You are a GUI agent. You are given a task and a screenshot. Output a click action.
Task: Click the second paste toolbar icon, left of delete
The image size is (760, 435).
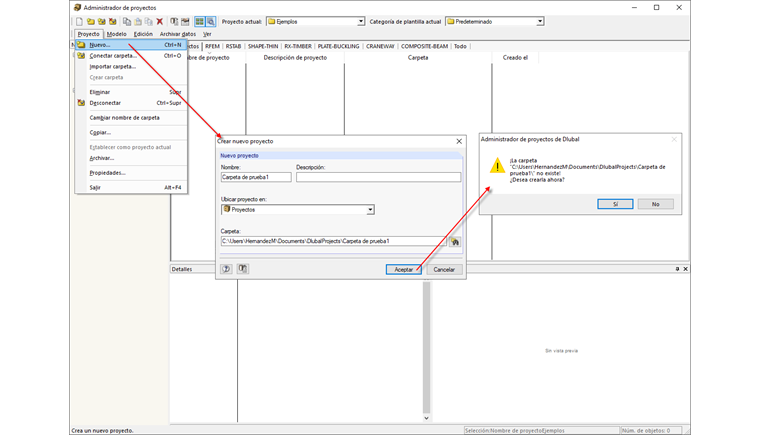[x=149, y=21]
